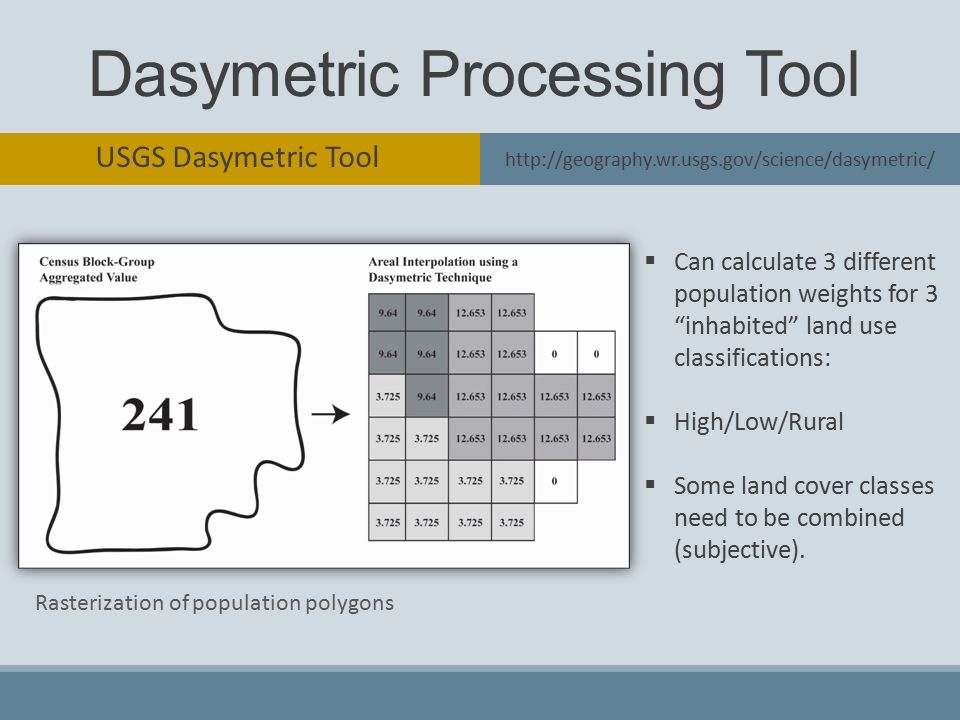
Task: Select the 'Dasymetric Processing Tool' slide title
Action: click(474, 75)
